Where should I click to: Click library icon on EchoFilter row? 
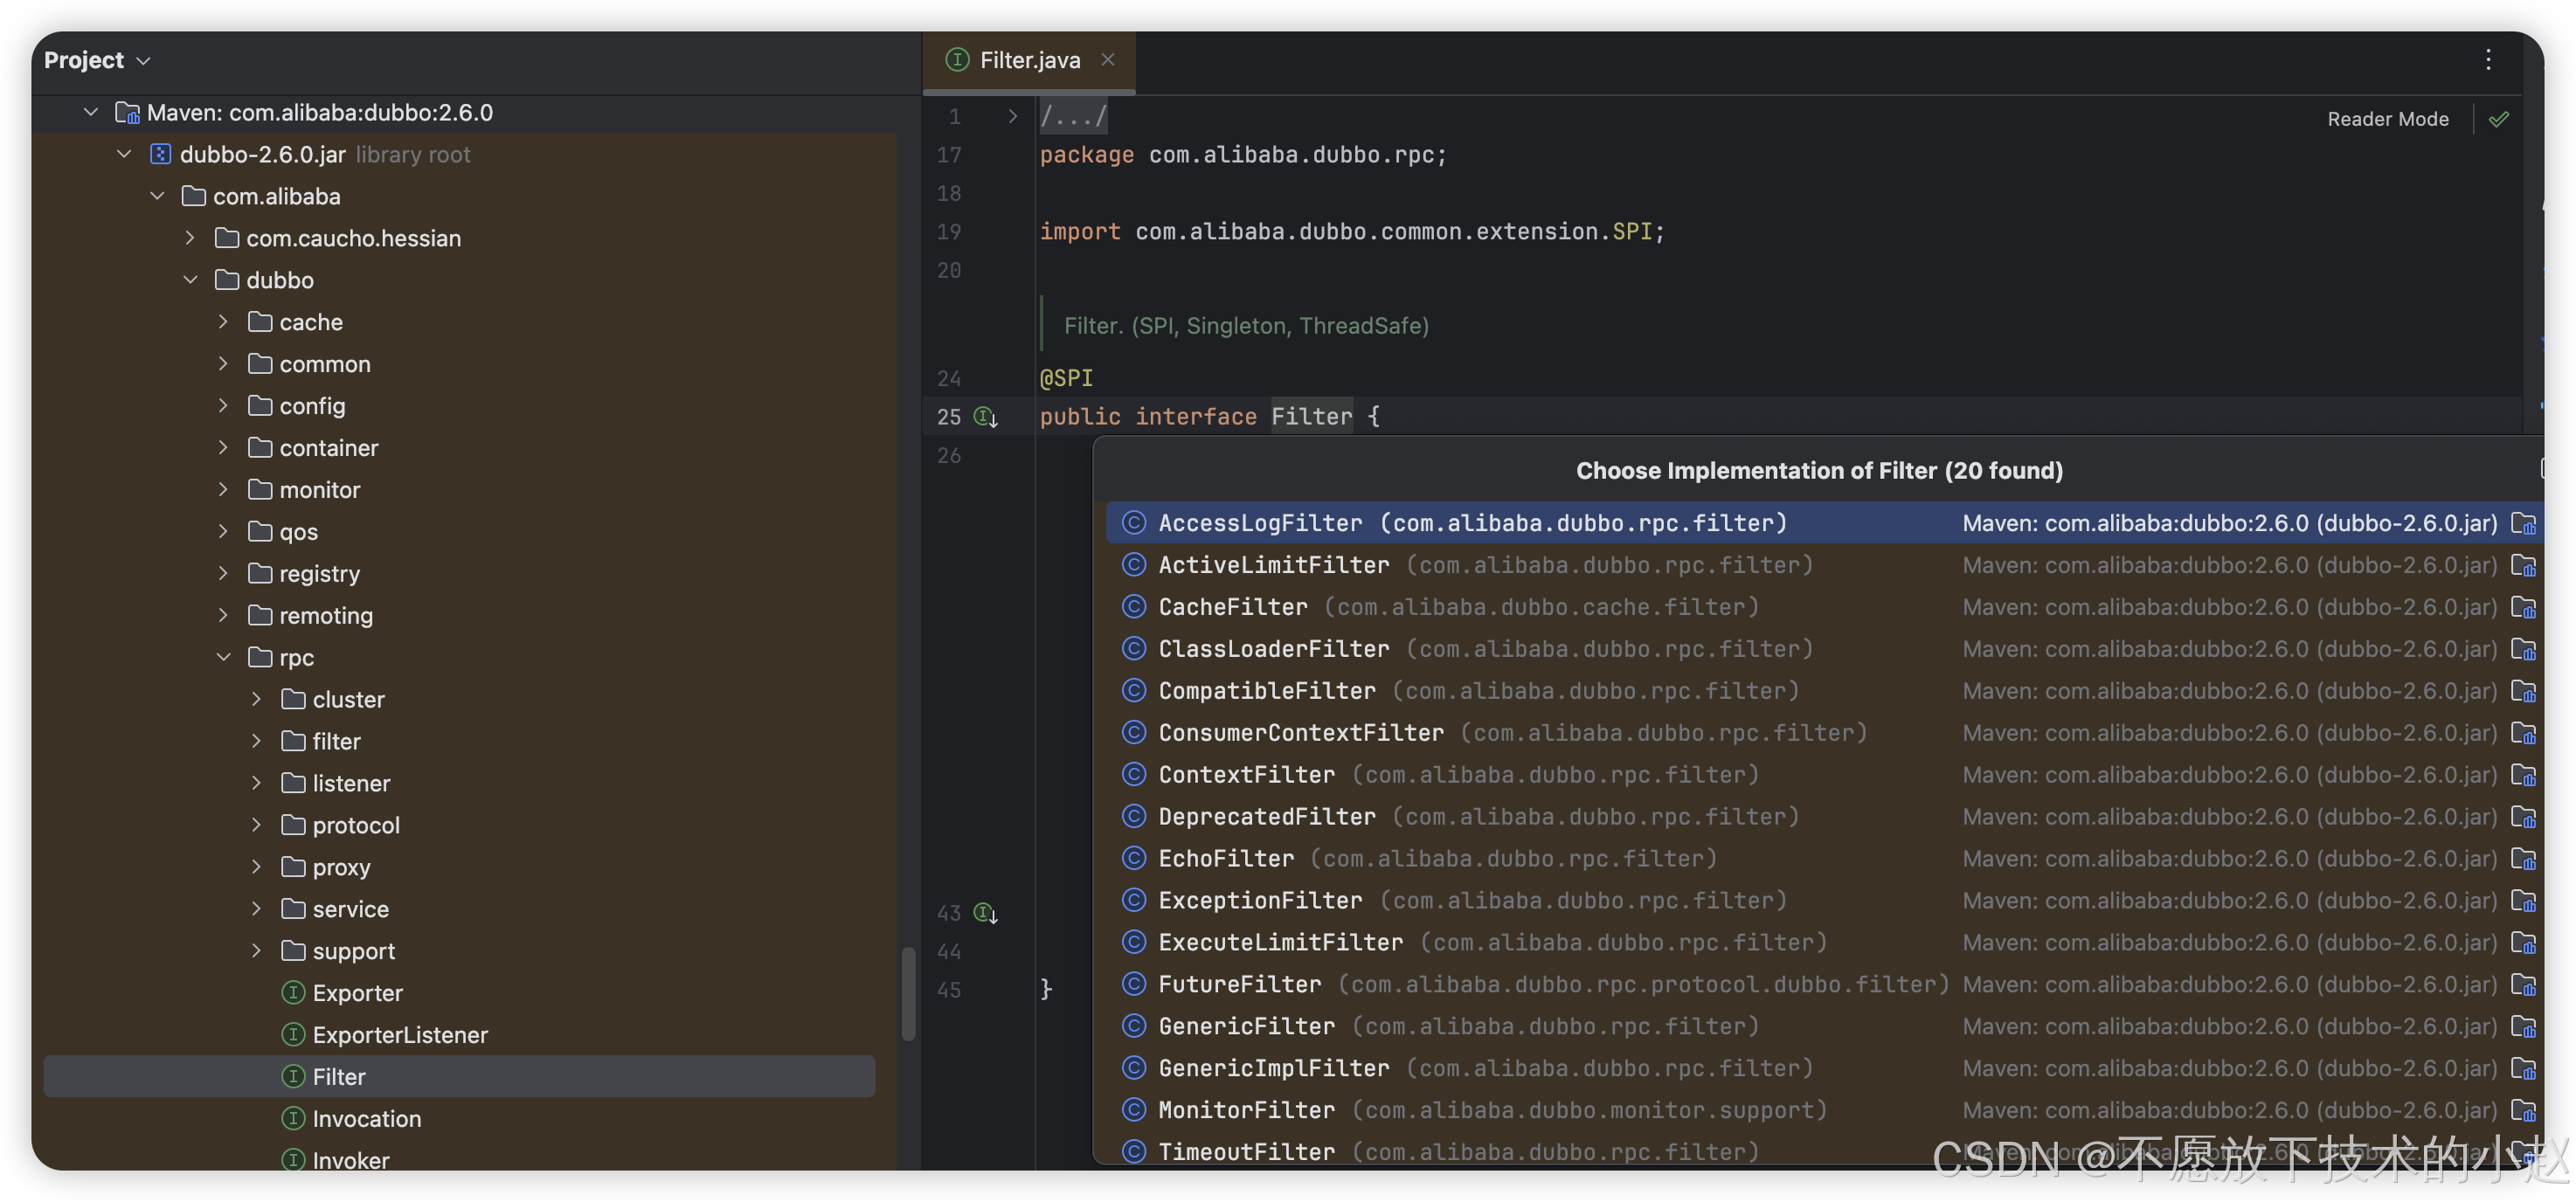point(2524,859)
